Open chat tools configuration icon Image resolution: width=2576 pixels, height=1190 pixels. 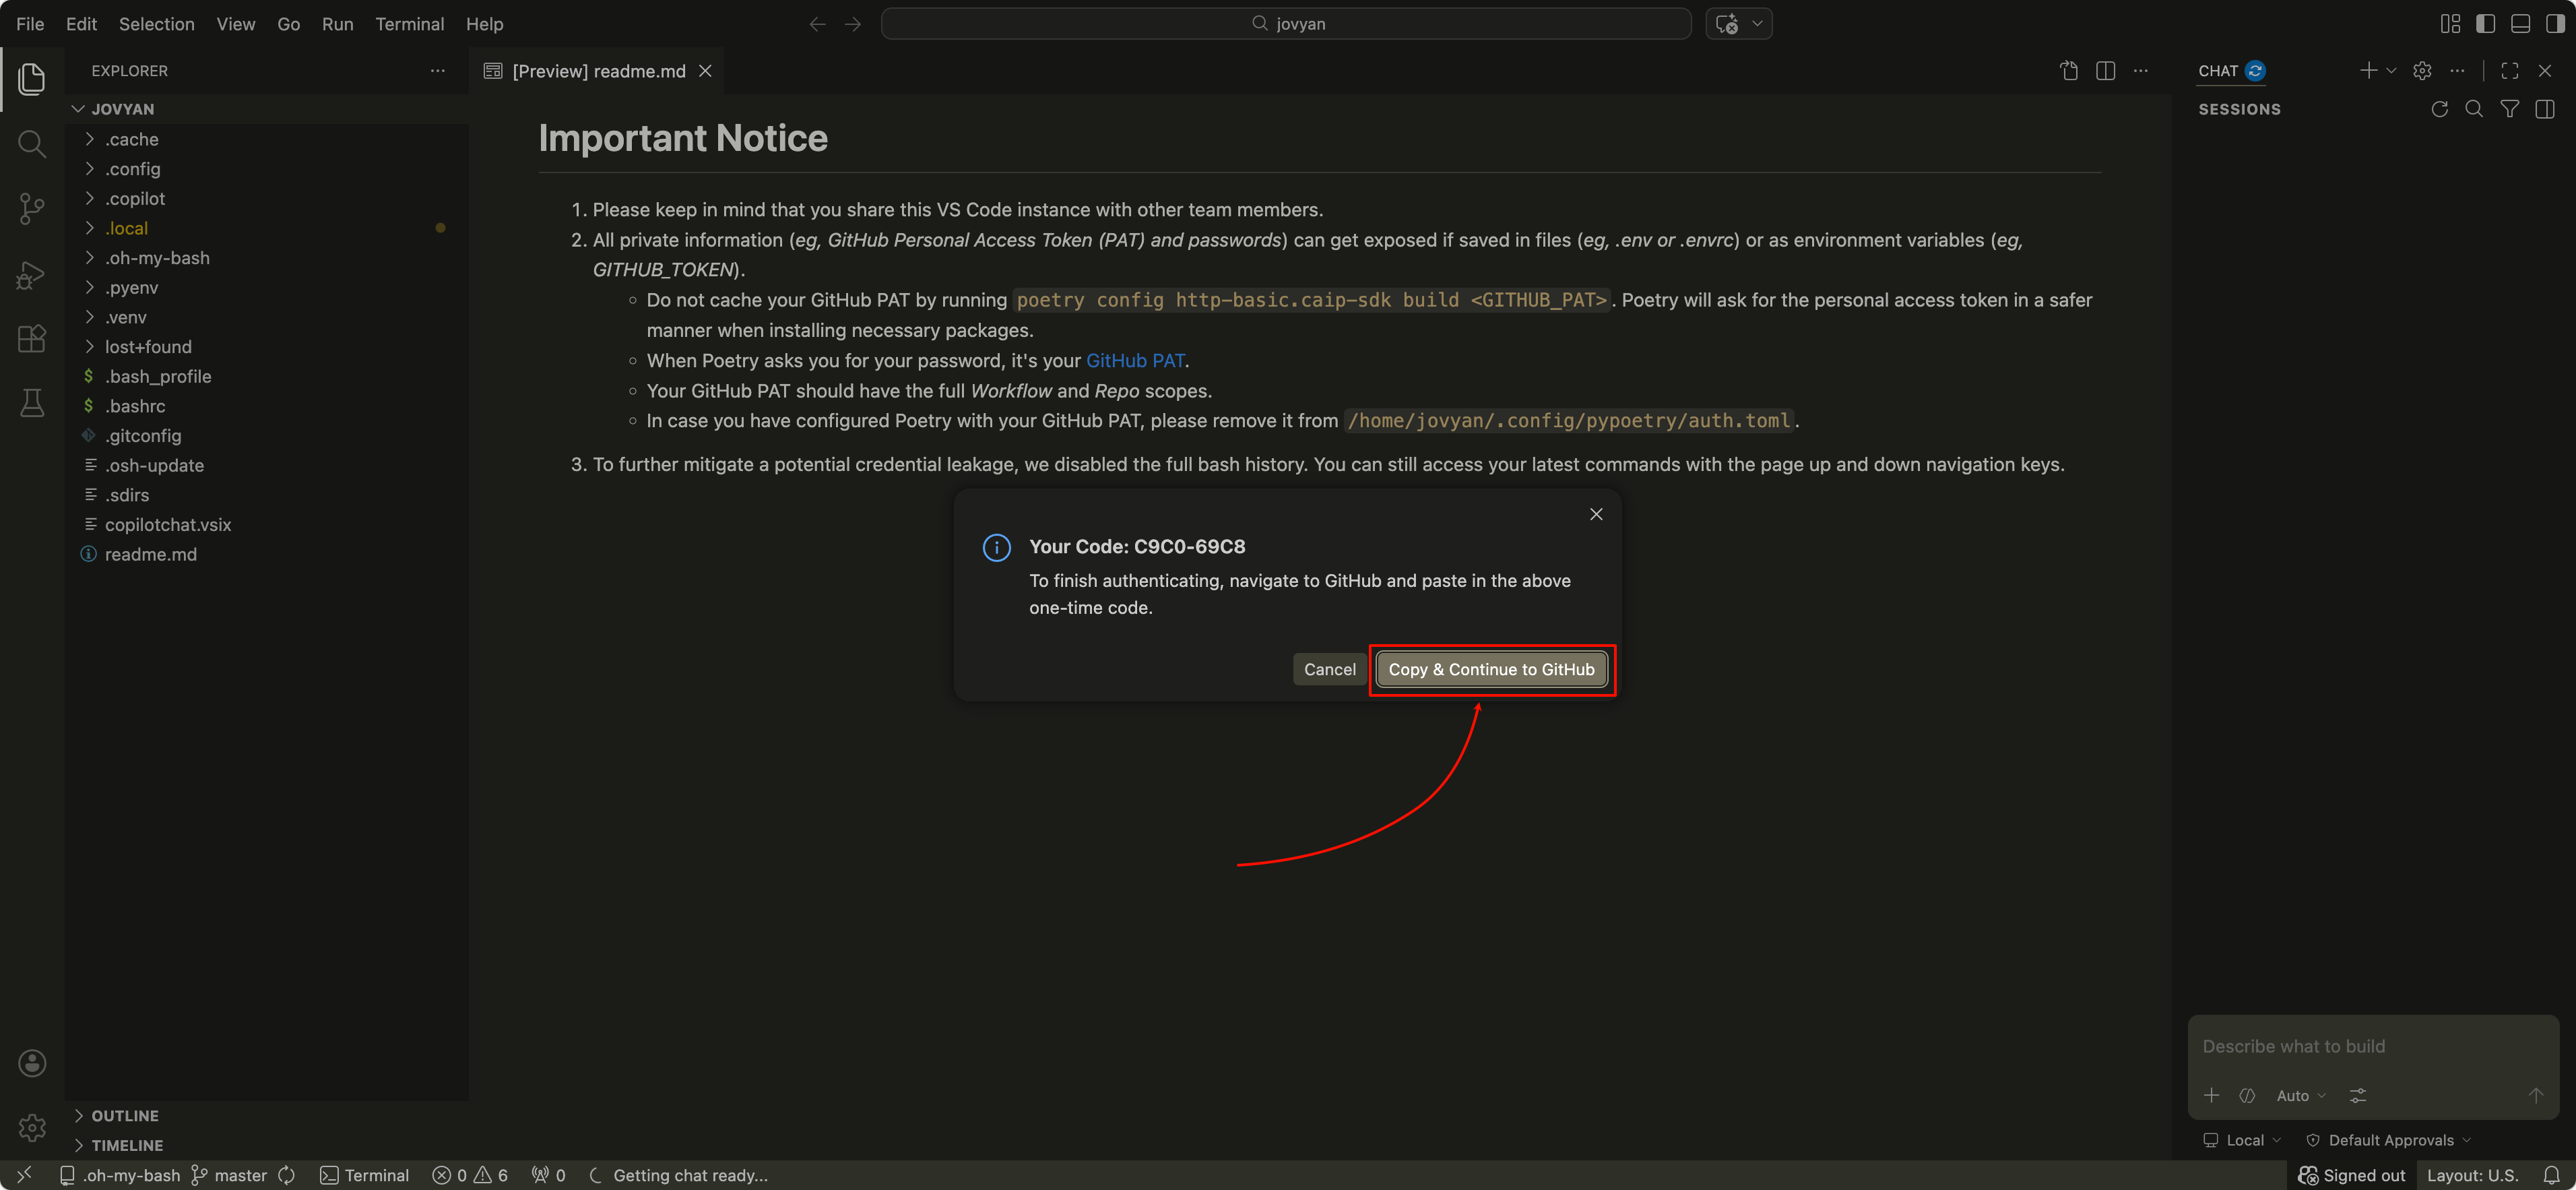tap(2358, 1095)
